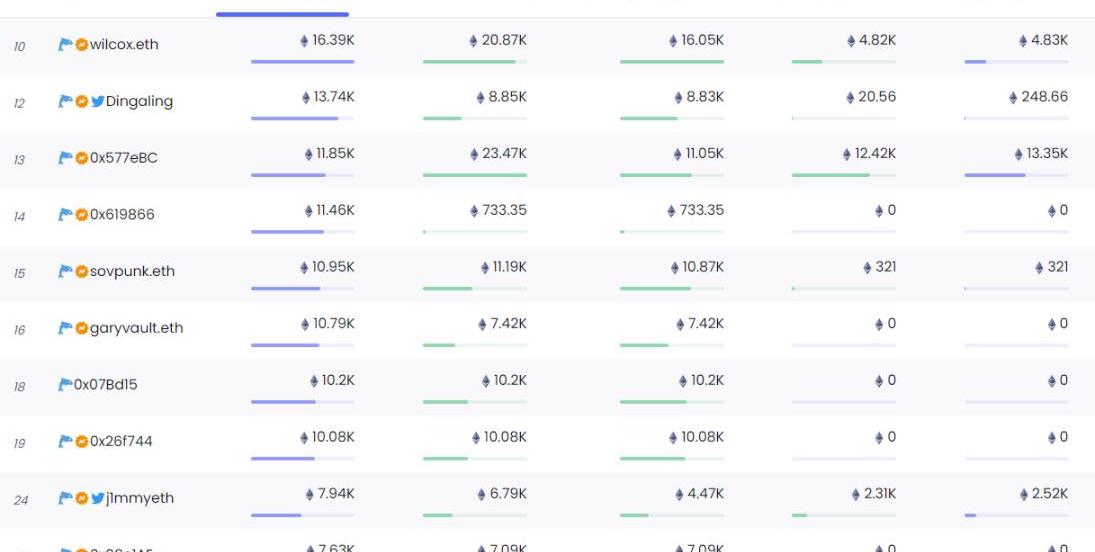Viewport: 1095px width, 552px height.
Task: Click the whale icon next to 0x07Bd15
Action: tap(65, 384)
